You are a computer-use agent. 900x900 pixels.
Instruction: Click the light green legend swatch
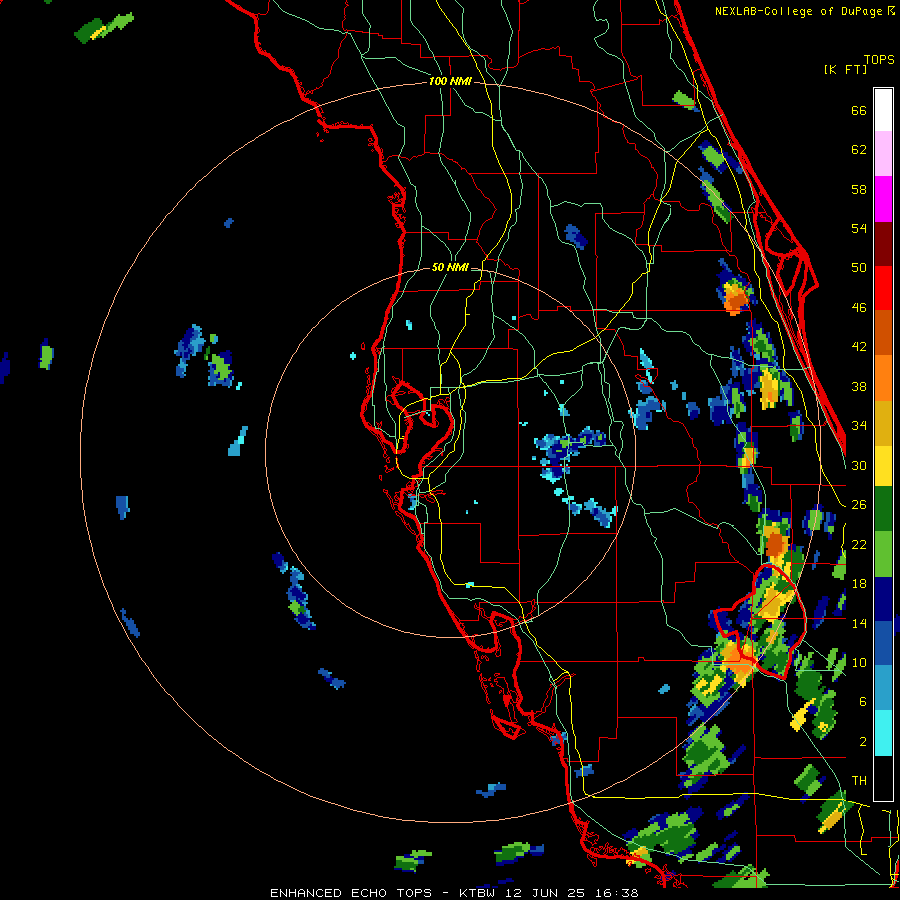[883, 554]
